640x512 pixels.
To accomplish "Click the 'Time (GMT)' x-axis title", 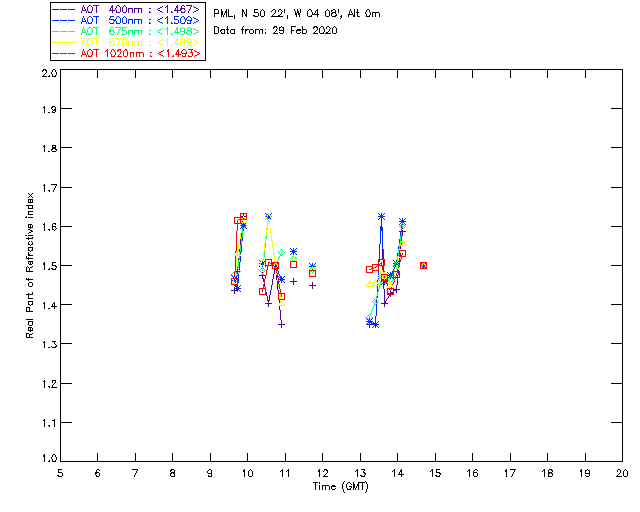I will [x=340, y=487].
